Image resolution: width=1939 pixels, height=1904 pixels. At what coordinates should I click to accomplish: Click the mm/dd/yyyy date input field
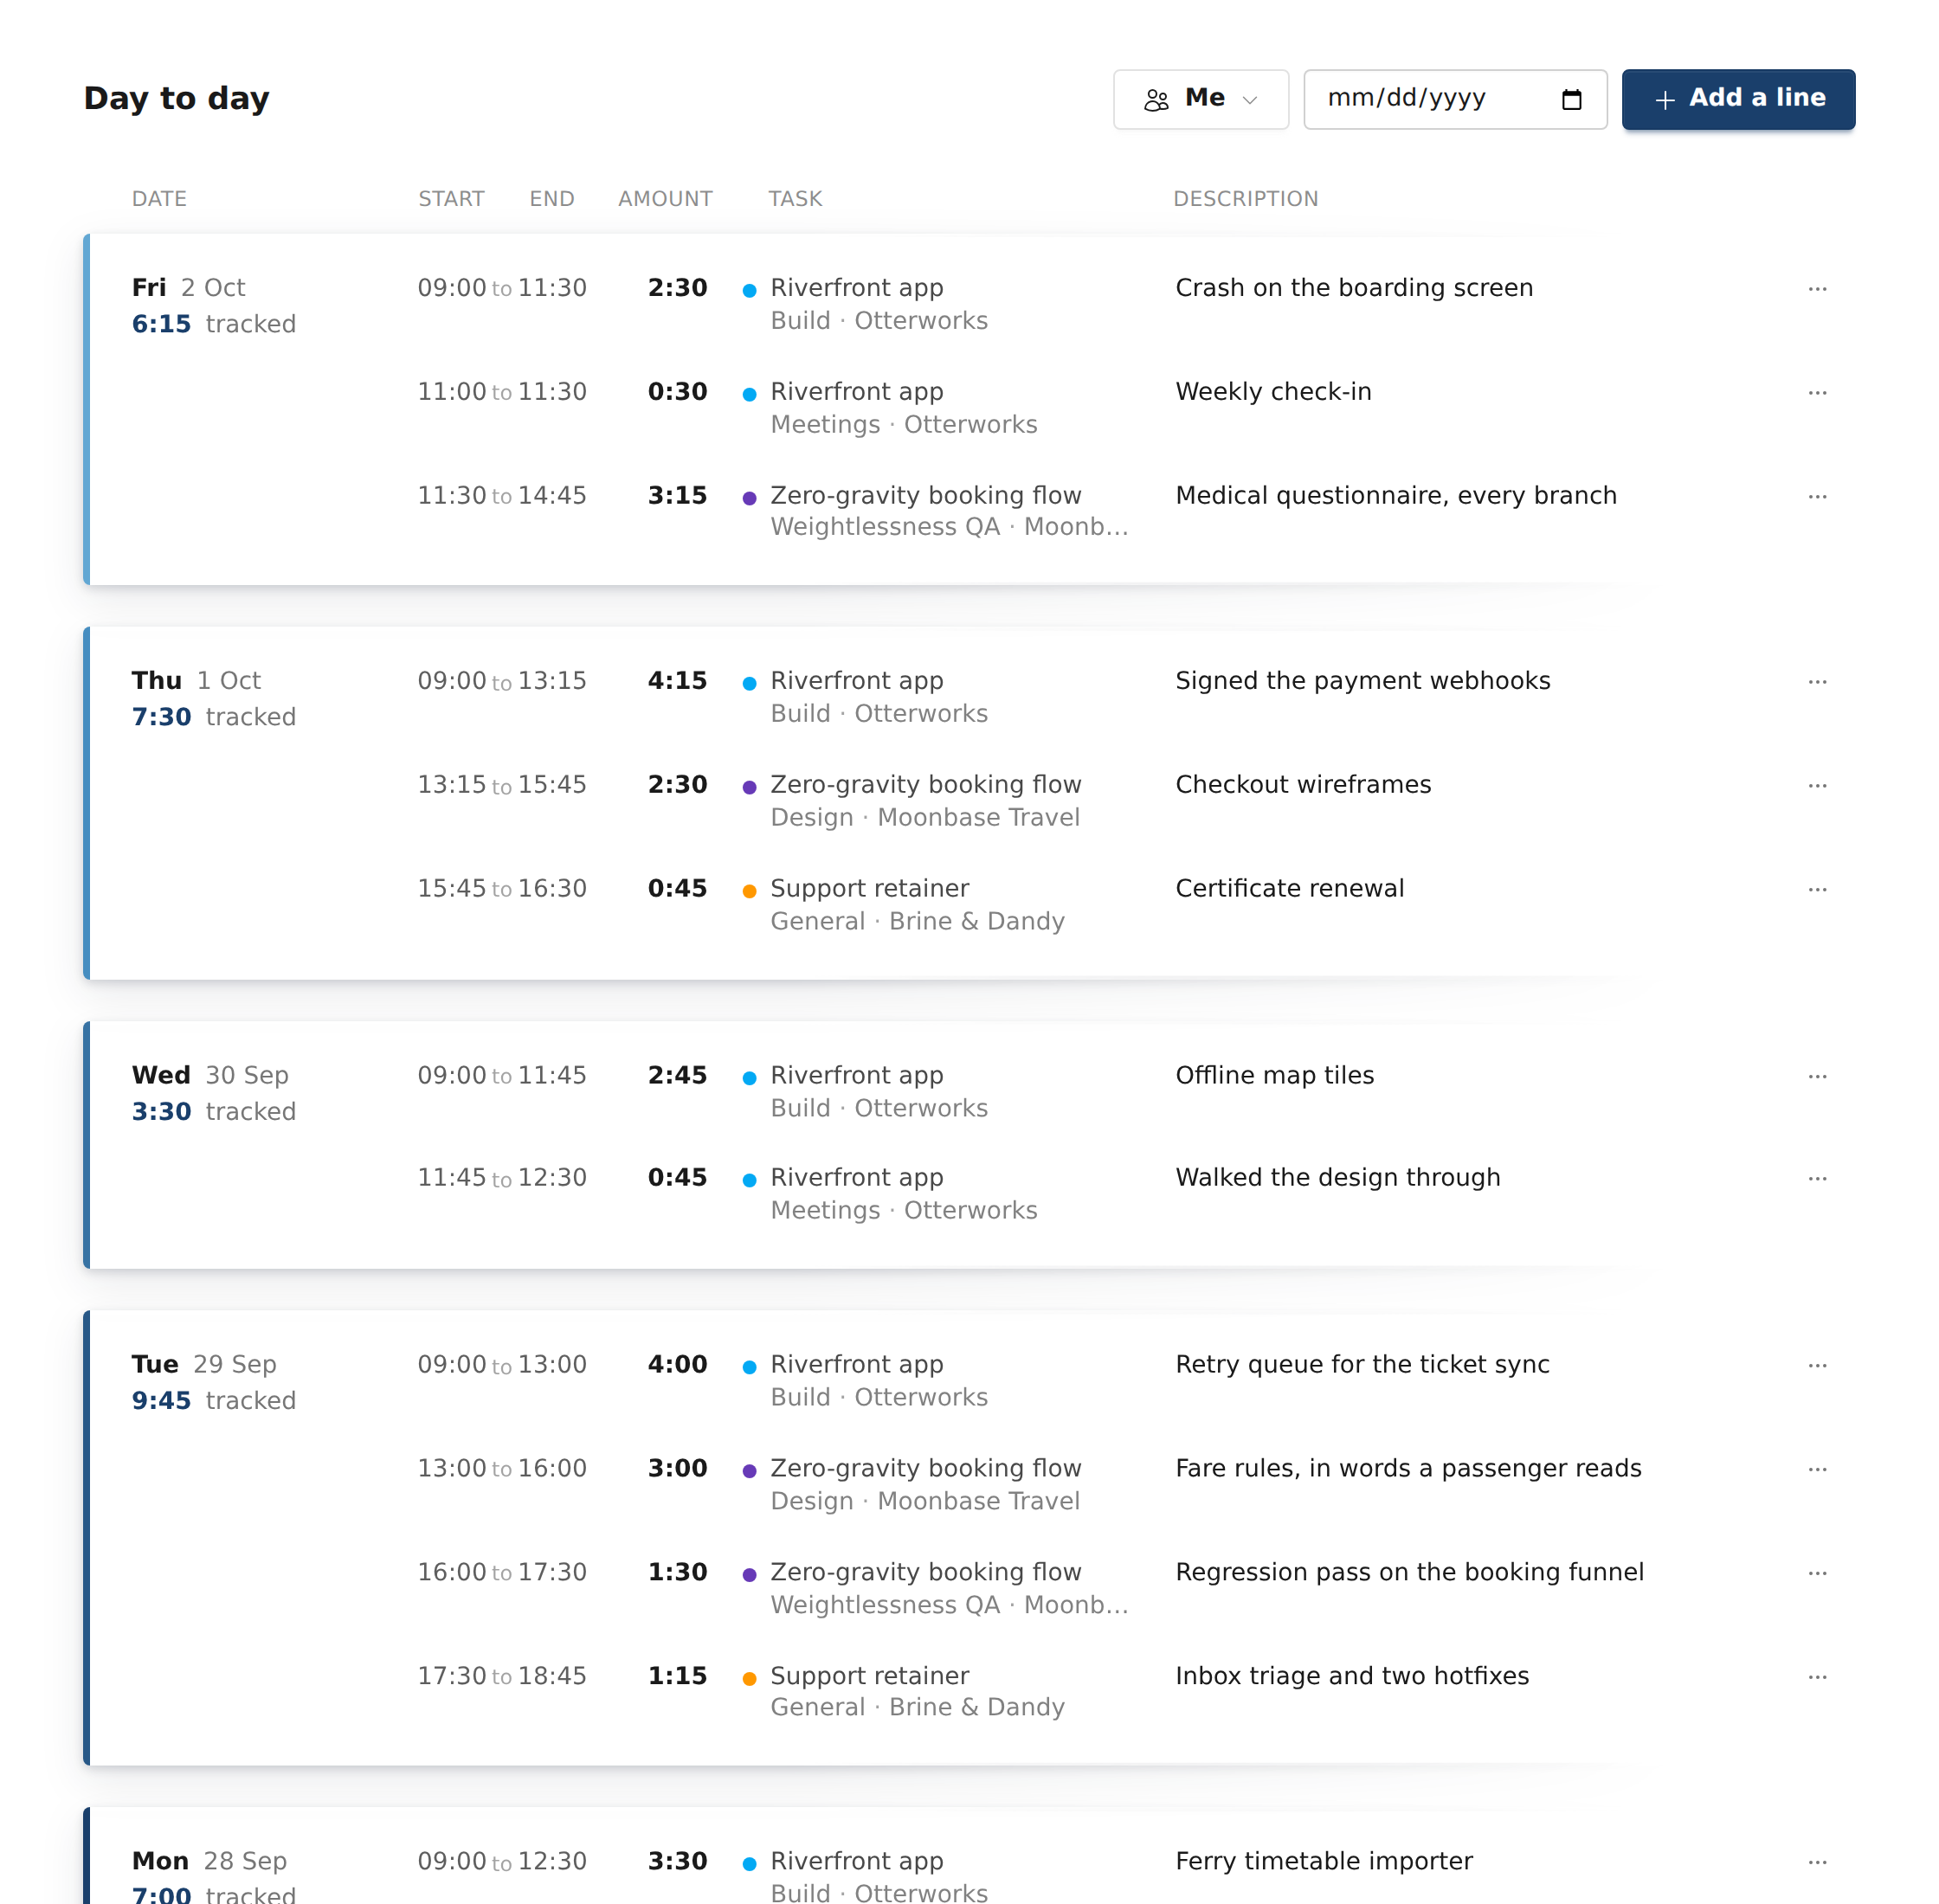point(1455,99)
